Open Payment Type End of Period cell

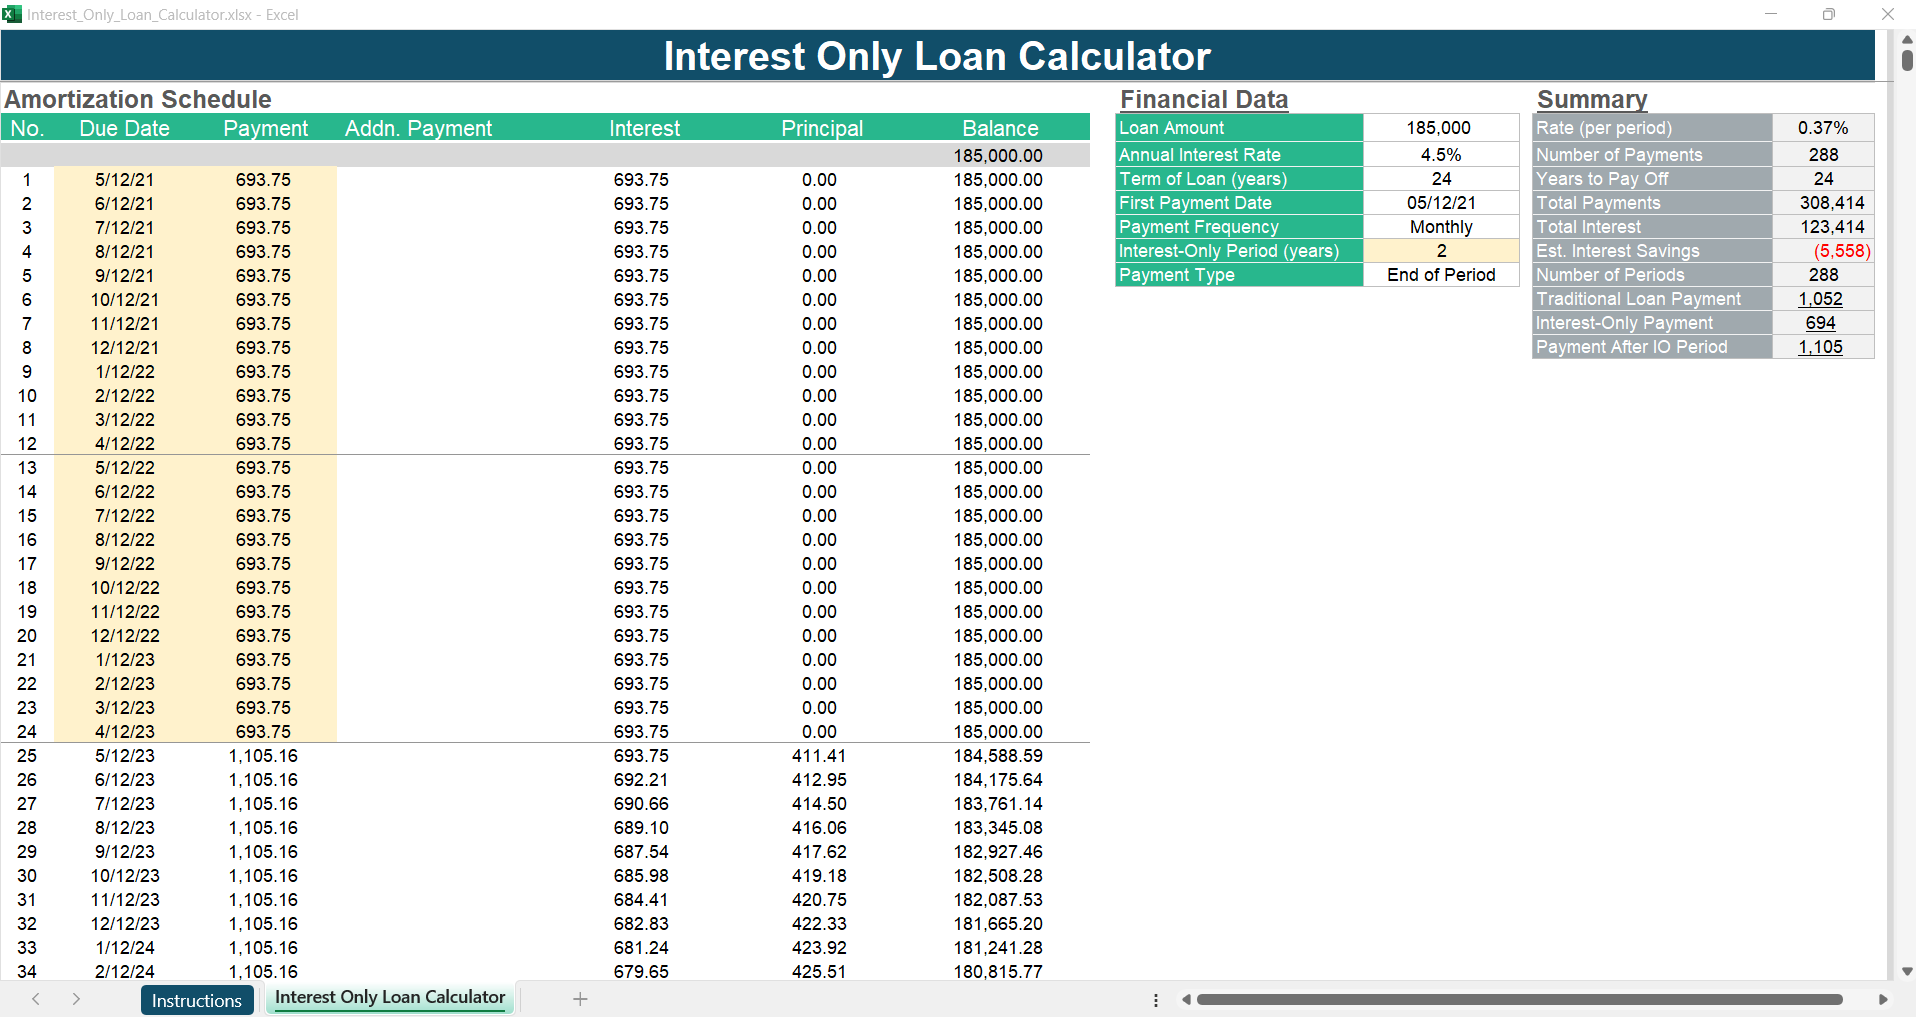click(1440, 275)
